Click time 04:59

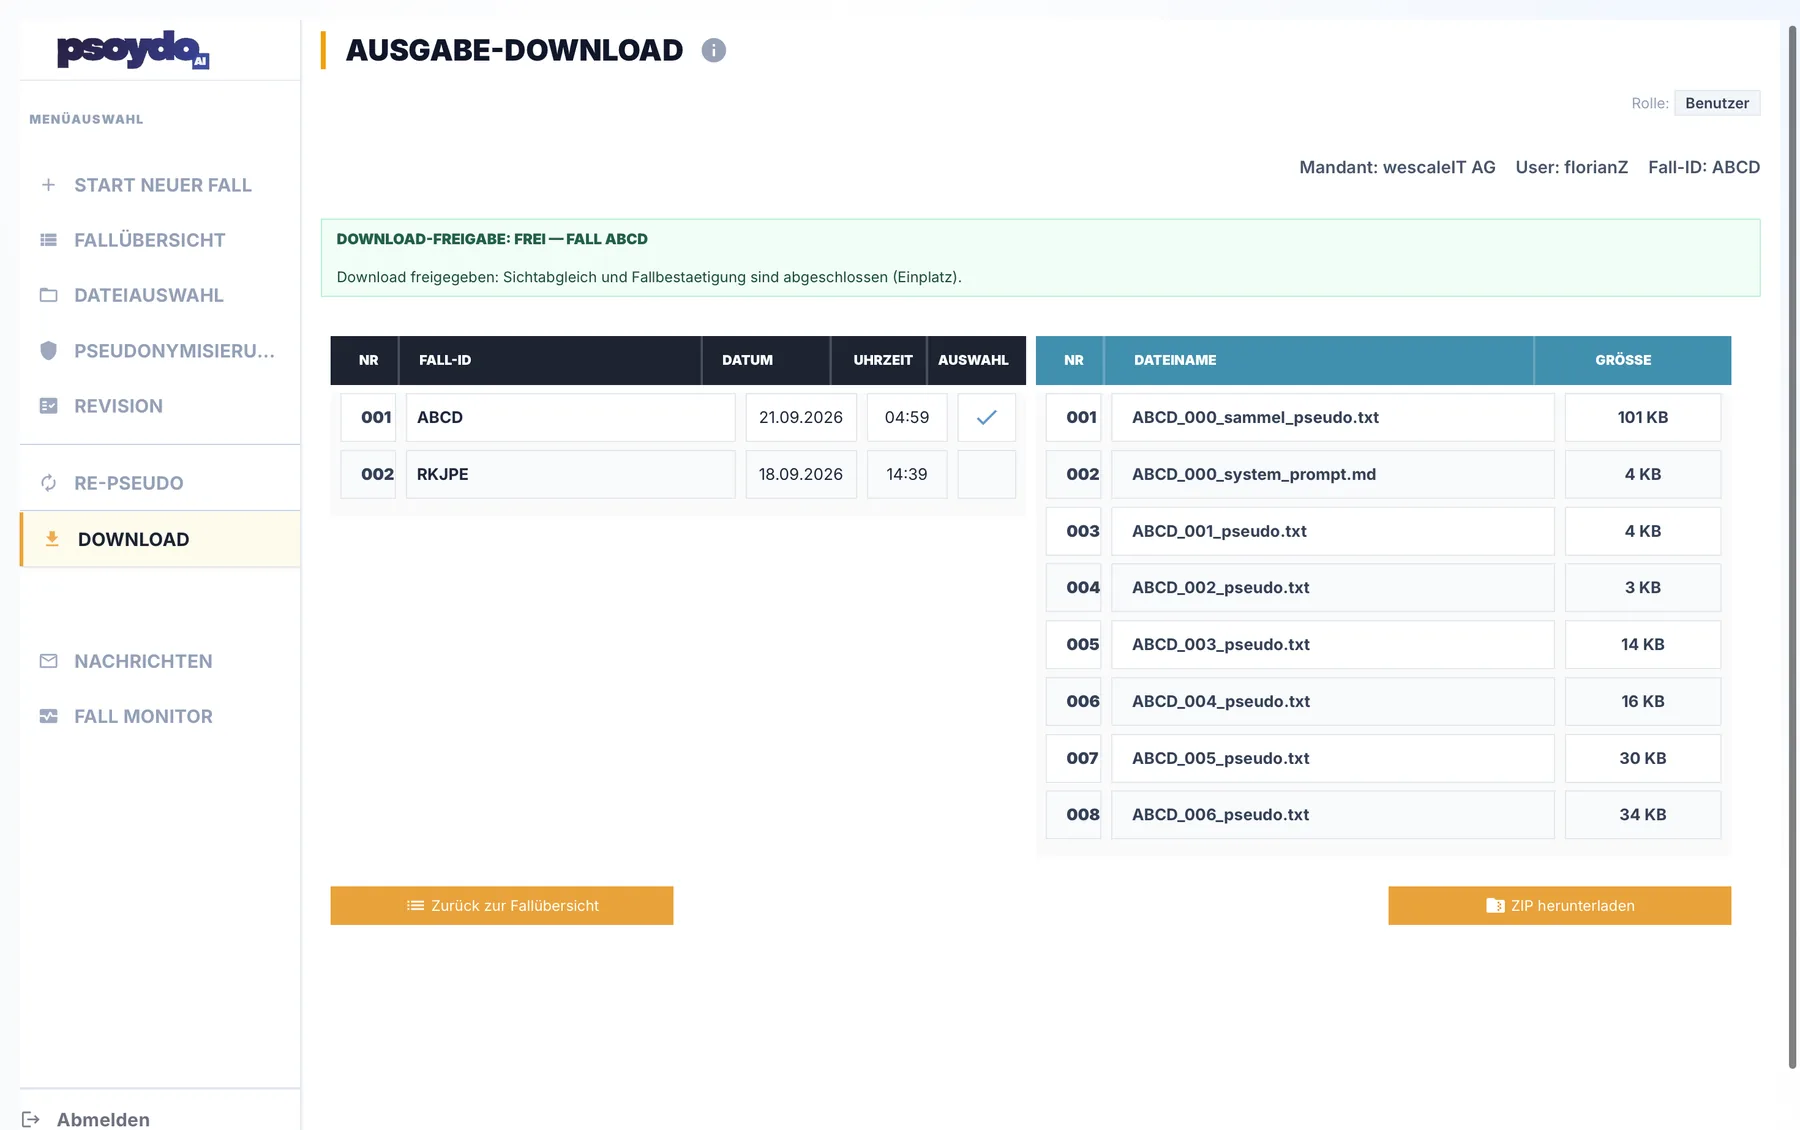(907, 417)
